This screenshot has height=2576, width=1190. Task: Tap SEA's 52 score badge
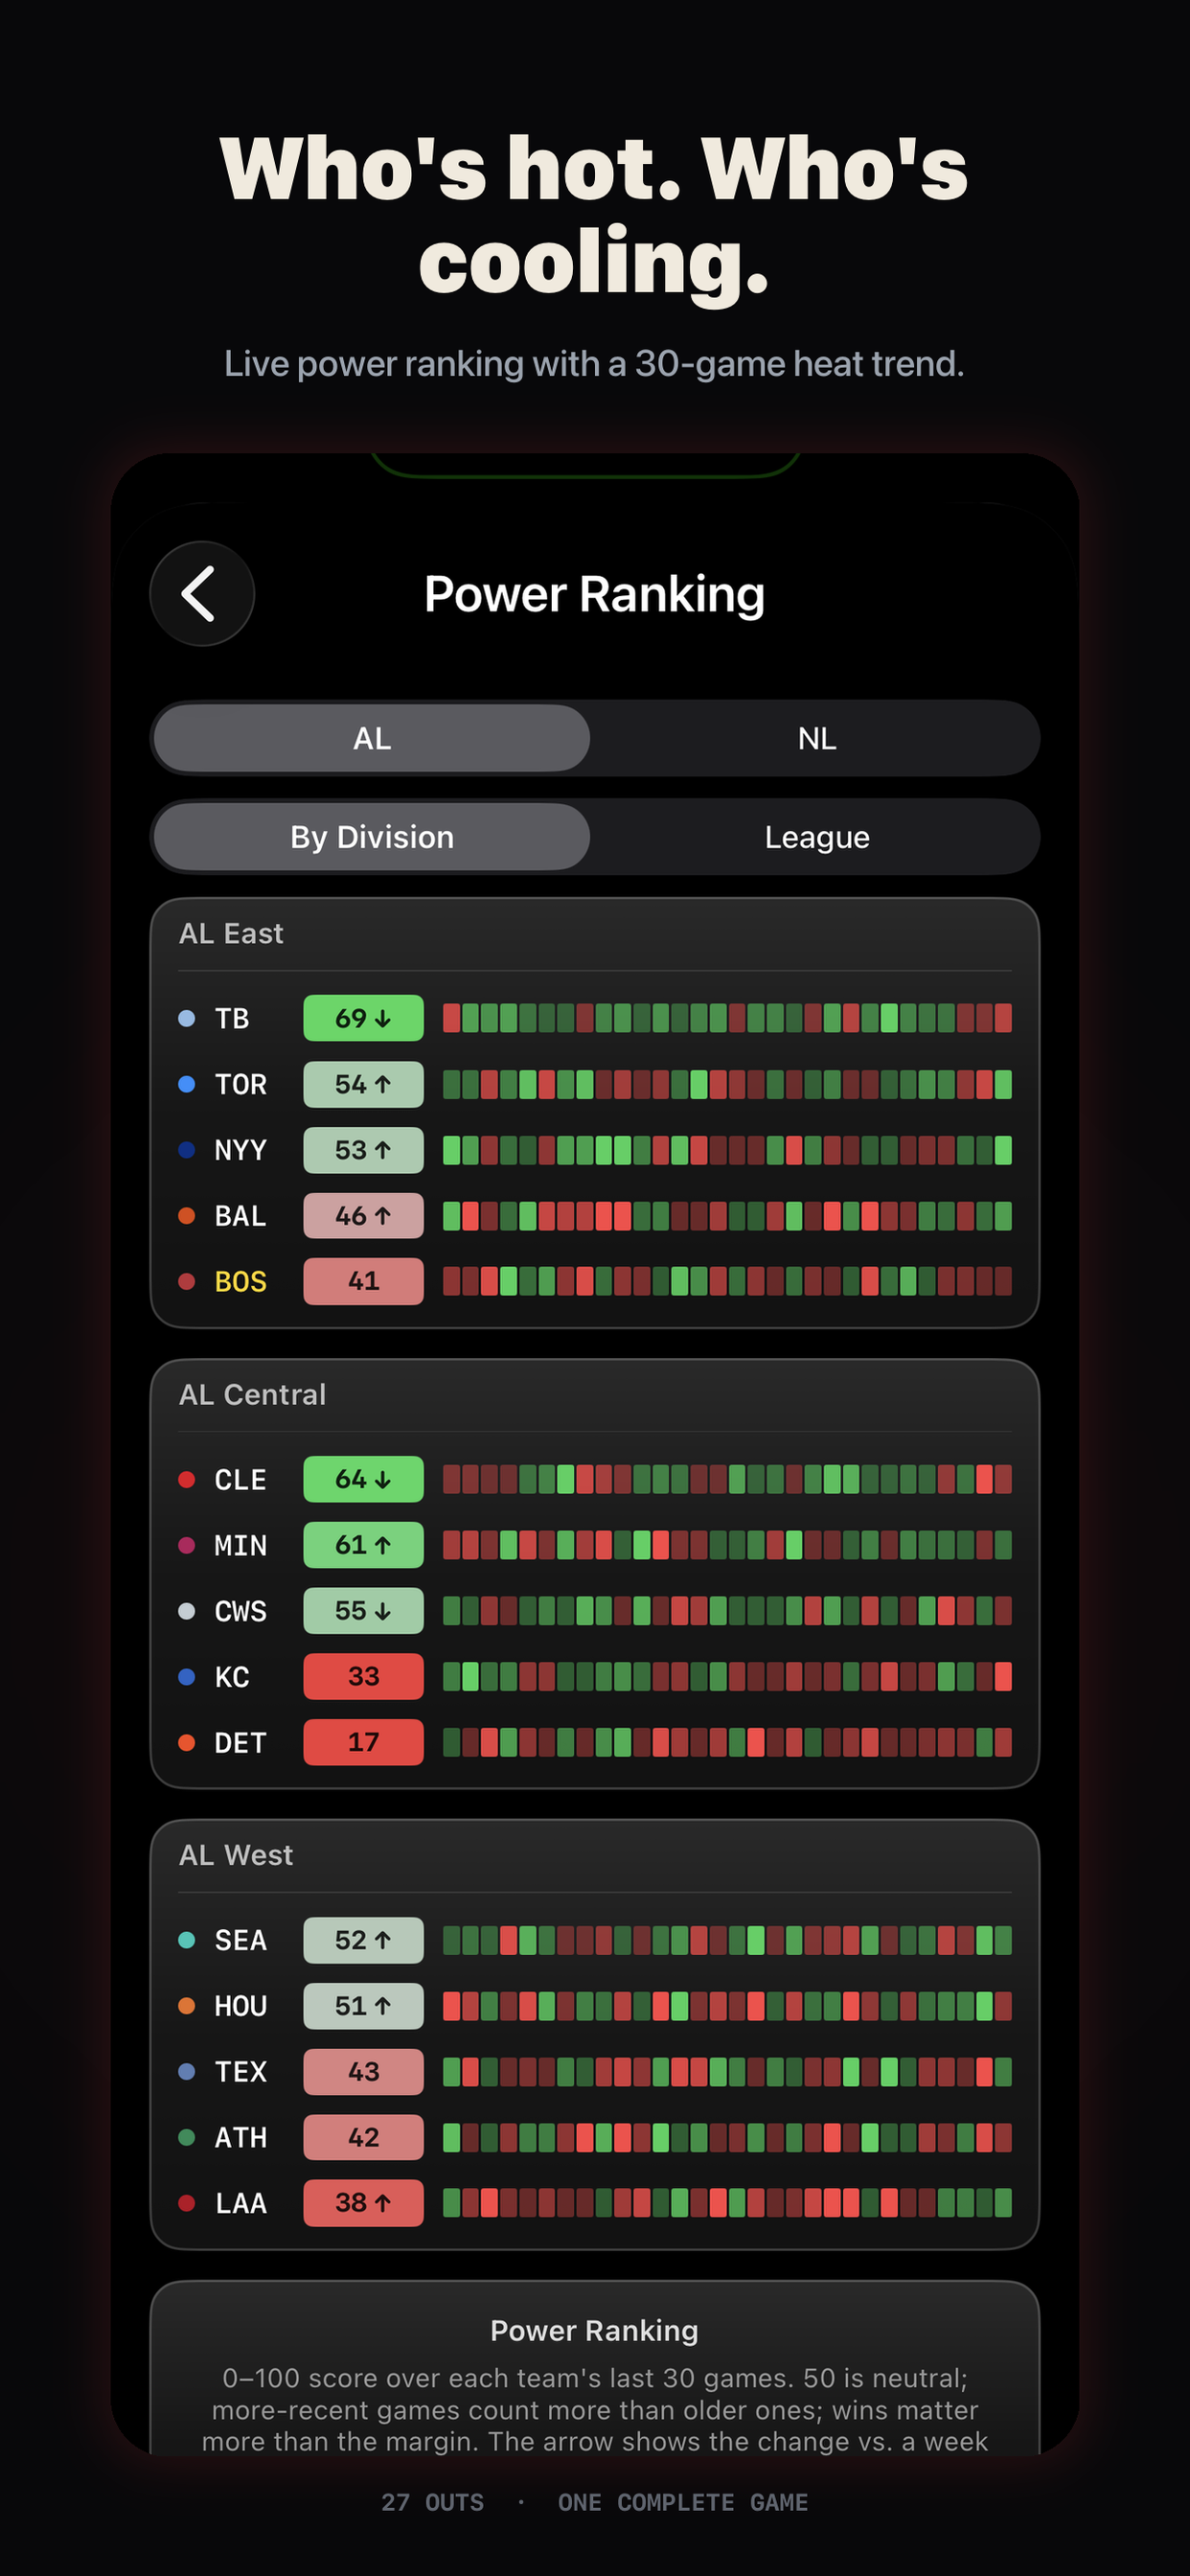click(x=363, y=1940)
